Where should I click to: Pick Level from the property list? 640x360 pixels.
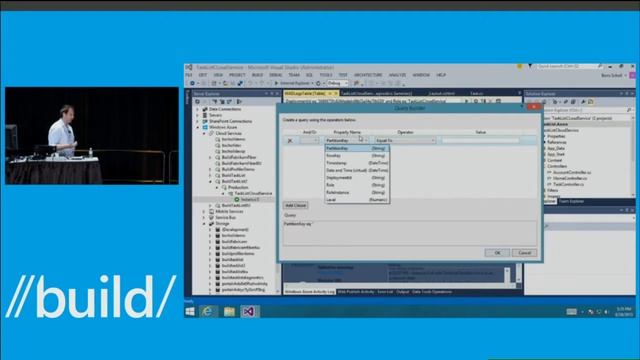[x=357, y=200]
